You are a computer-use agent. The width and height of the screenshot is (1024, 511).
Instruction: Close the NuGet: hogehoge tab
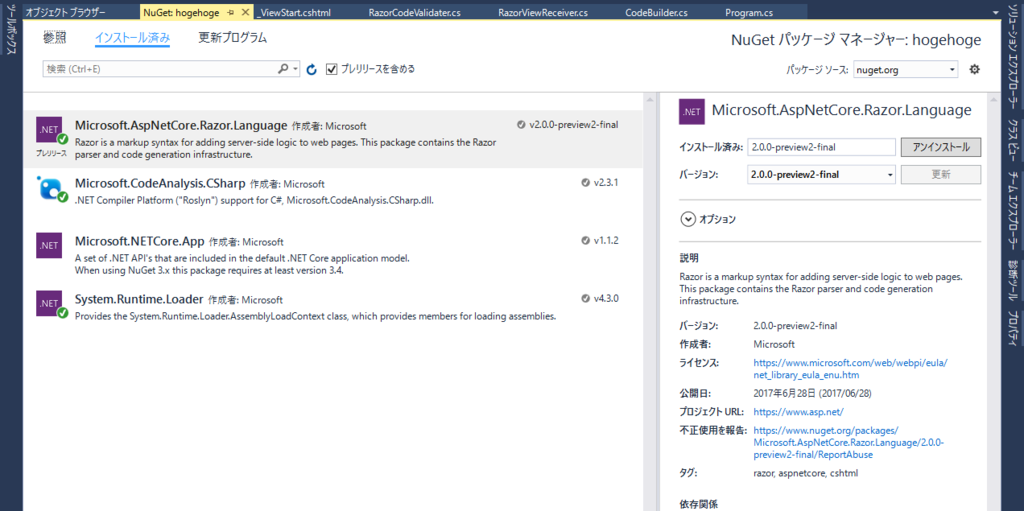click(245, 12)
